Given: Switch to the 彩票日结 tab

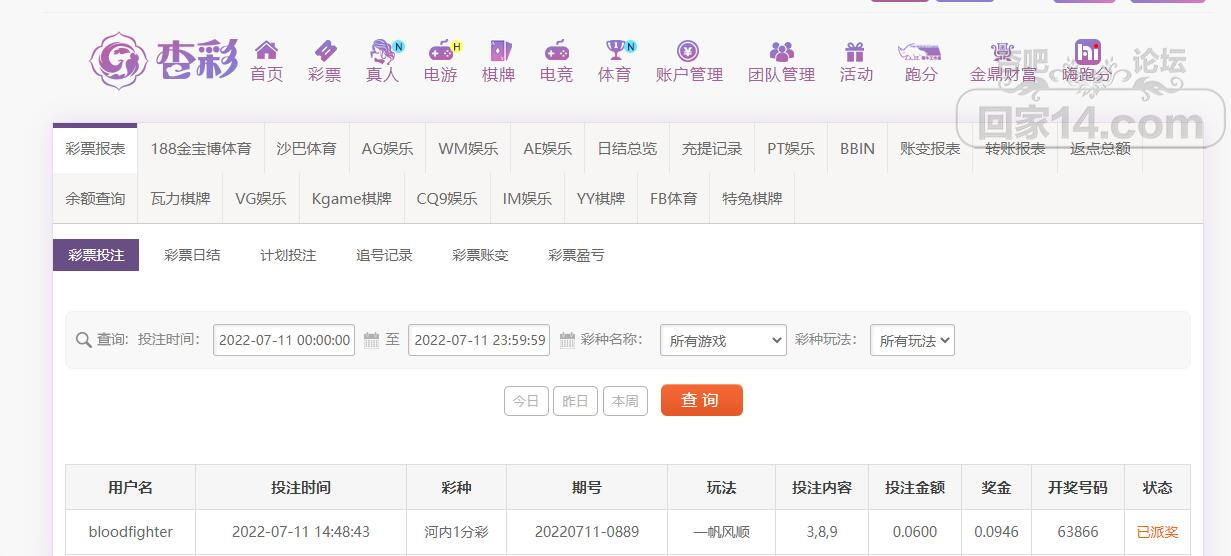Looking at the screenshot, I should tap(192, 255).
